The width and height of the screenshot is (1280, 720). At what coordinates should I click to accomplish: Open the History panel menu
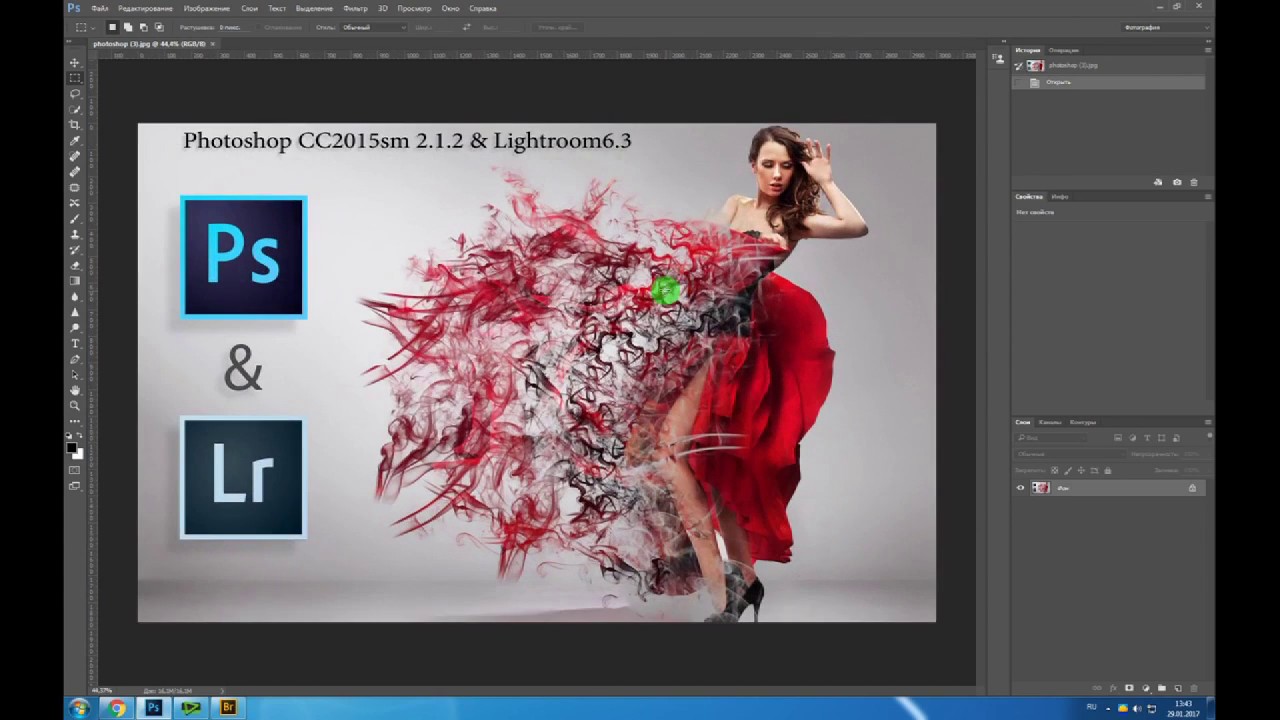[1208, 50]
